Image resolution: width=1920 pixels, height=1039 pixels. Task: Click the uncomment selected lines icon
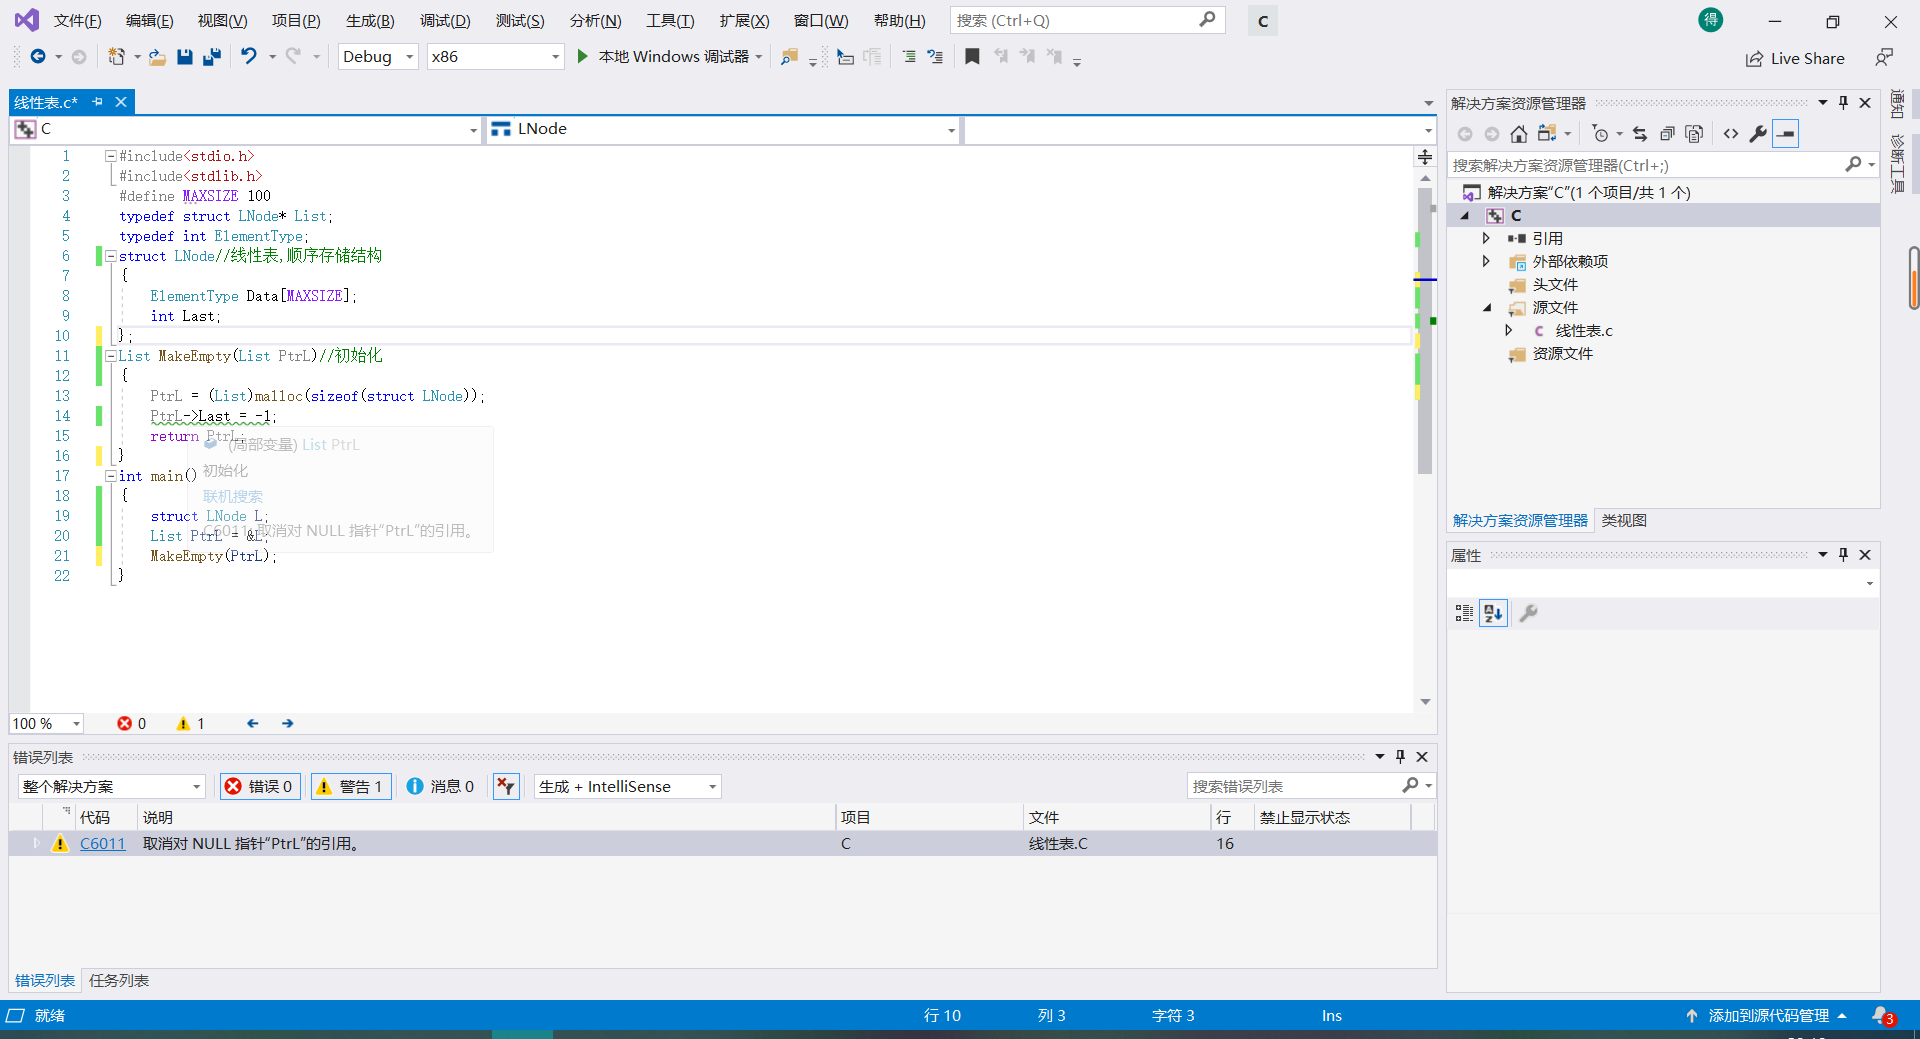click(935, 57)
